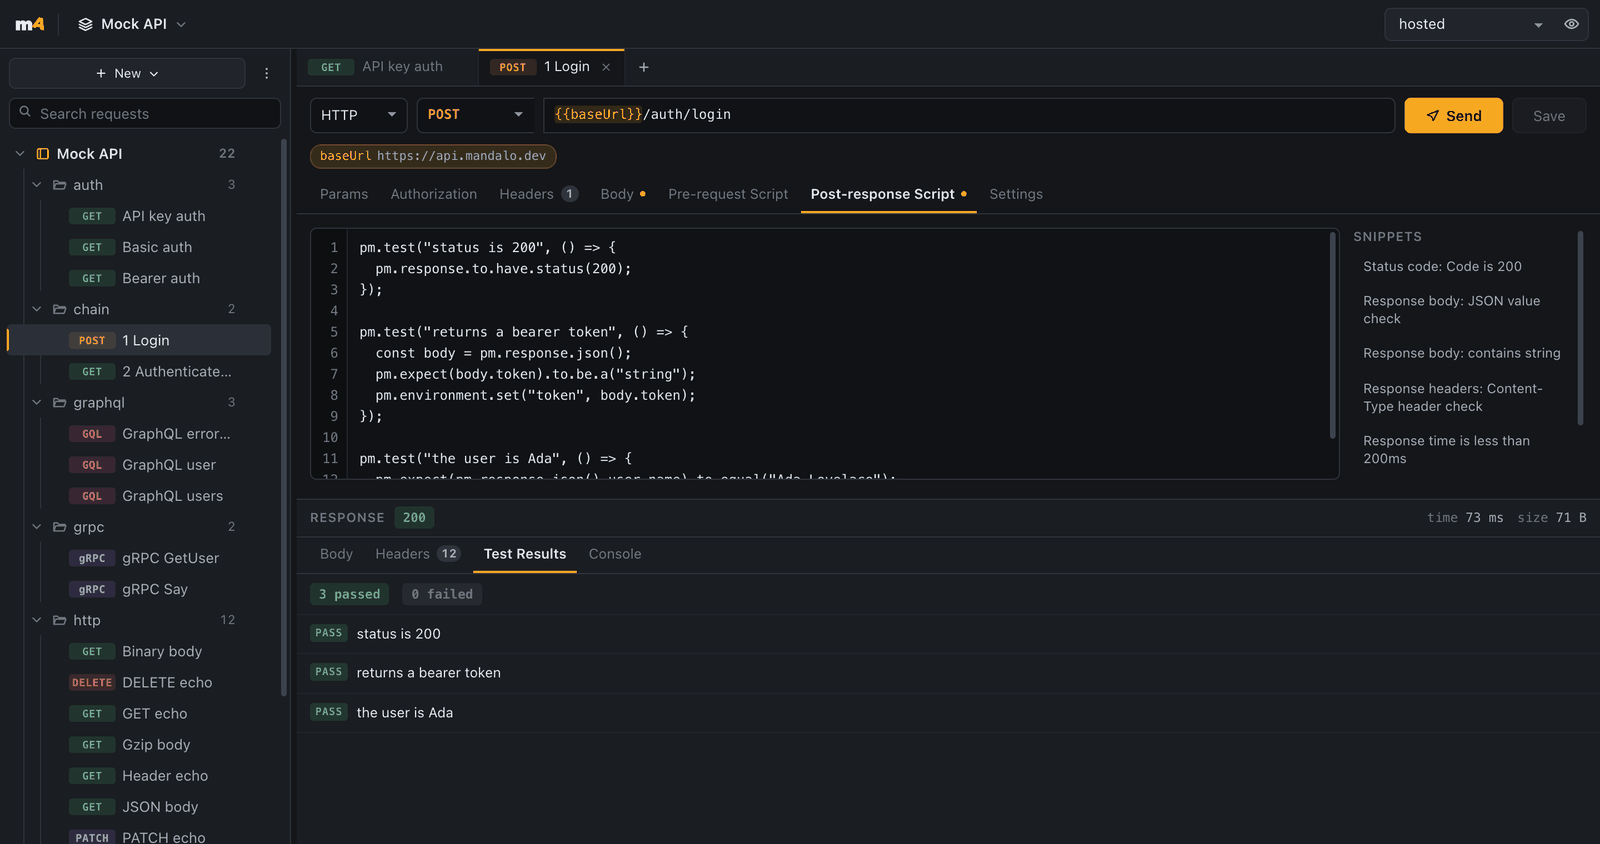Switch to the API key auth tab
This screenshot has height=844, width=1600.
tap(387, 67)
